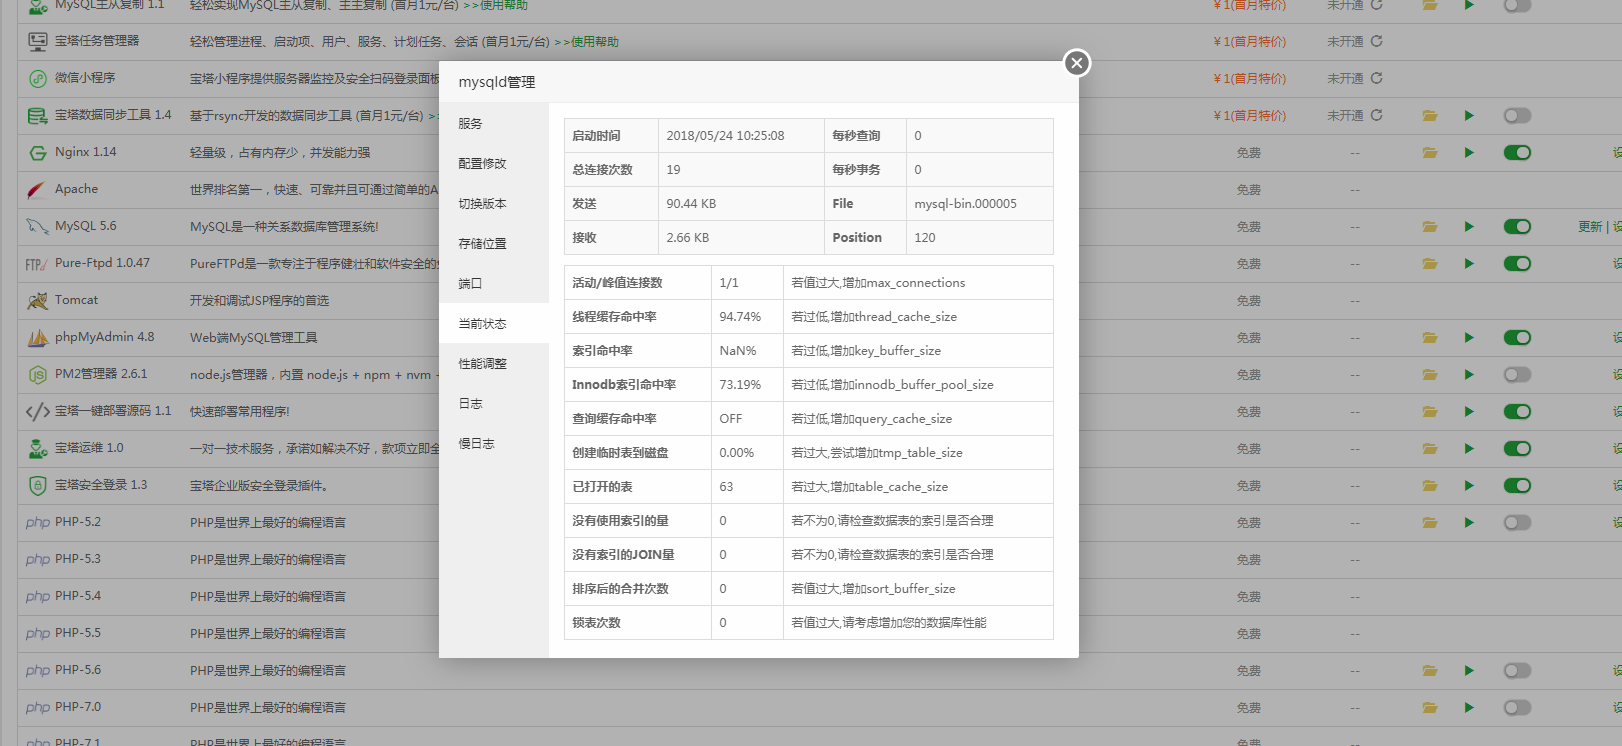1622x746 pixels.
Task: Open folder icon in PHP-7.0 row
Action: (1430, 708)
